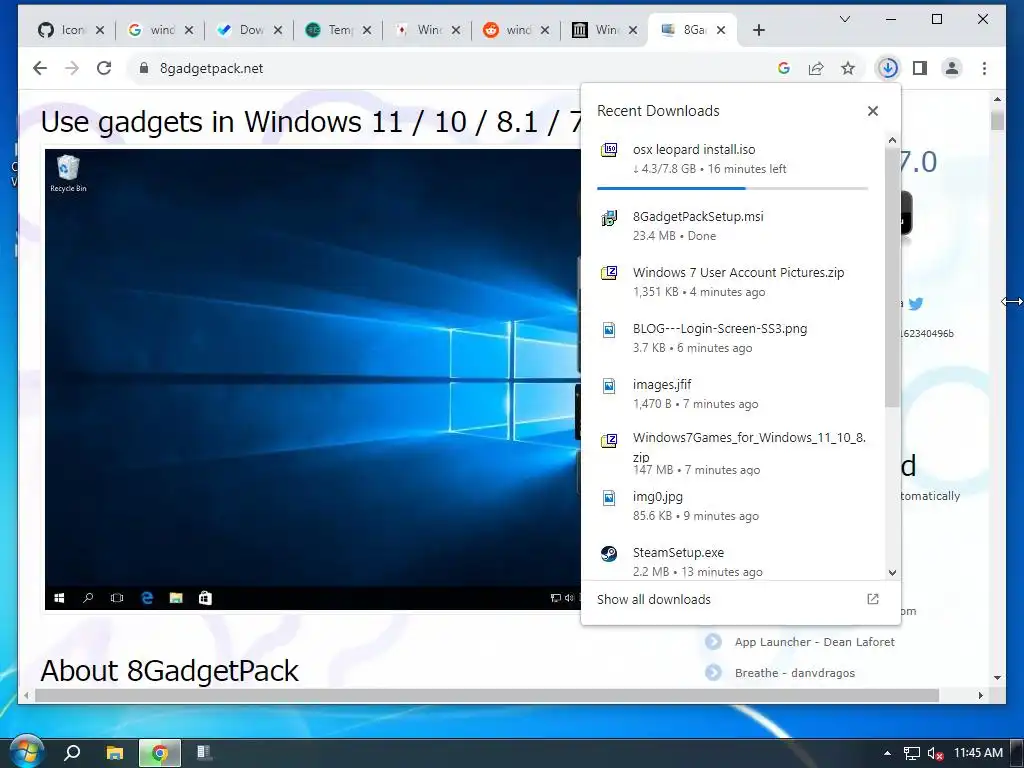Bookmark this page with the star
Screen dimensions: 1024x768
(x=848, y=68)
